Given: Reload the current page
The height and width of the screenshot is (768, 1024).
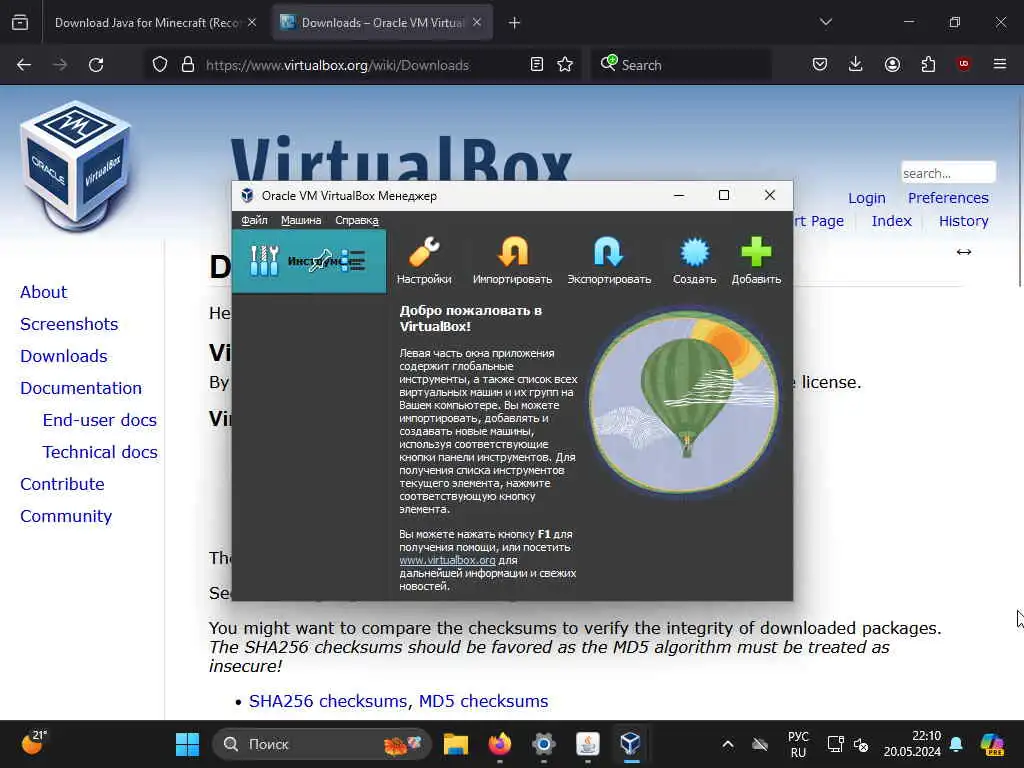Looking at the screenshot, I should pyautogui.click(x=96, y=65).
